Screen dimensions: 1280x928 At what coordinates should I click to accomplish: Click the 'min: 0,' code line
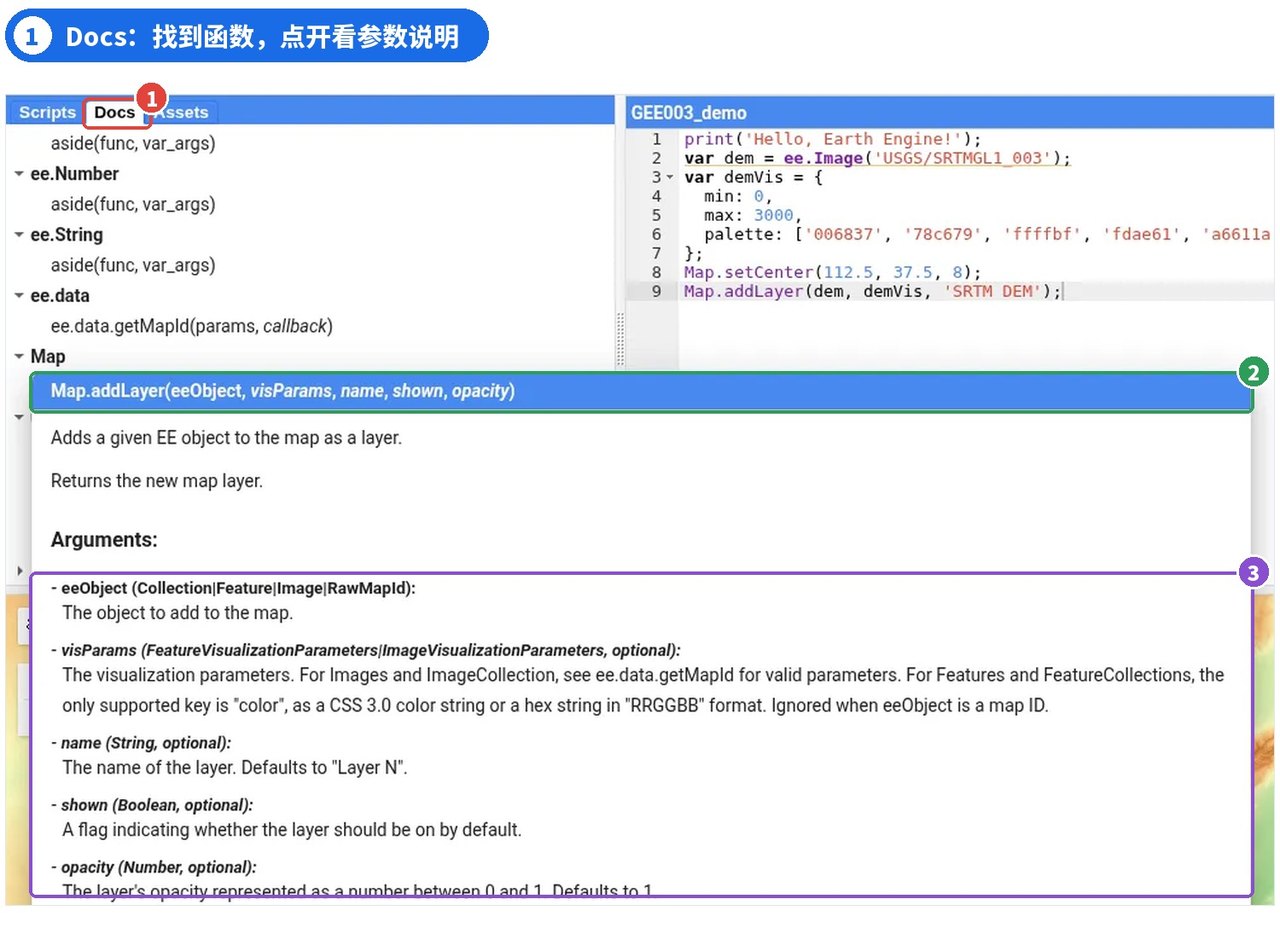738,196
